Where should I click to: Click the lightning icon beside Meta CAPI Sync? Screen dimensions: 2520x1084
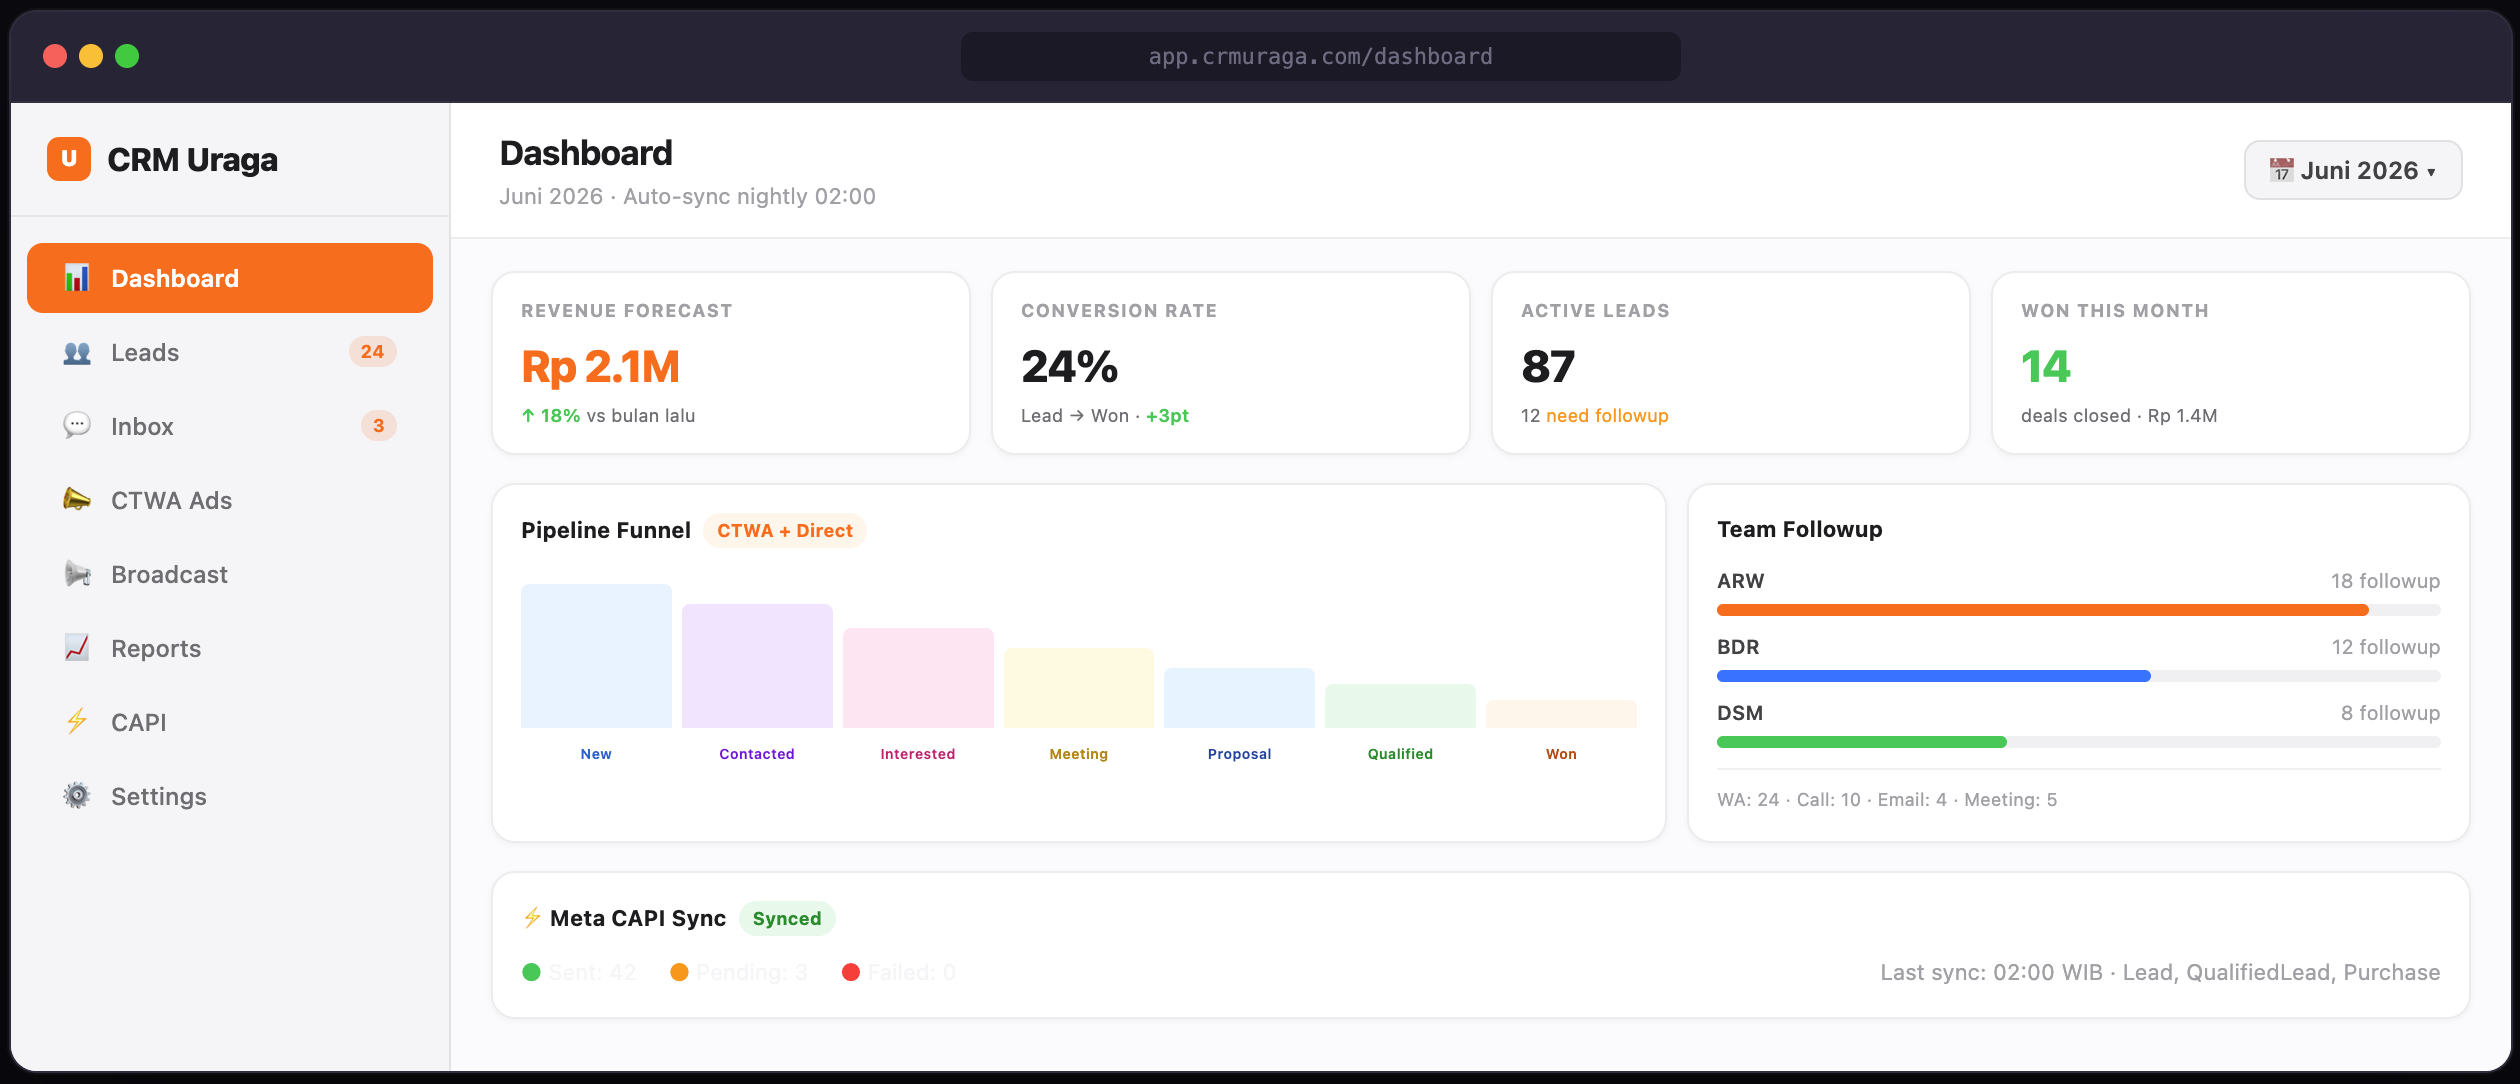pos(532,918)
